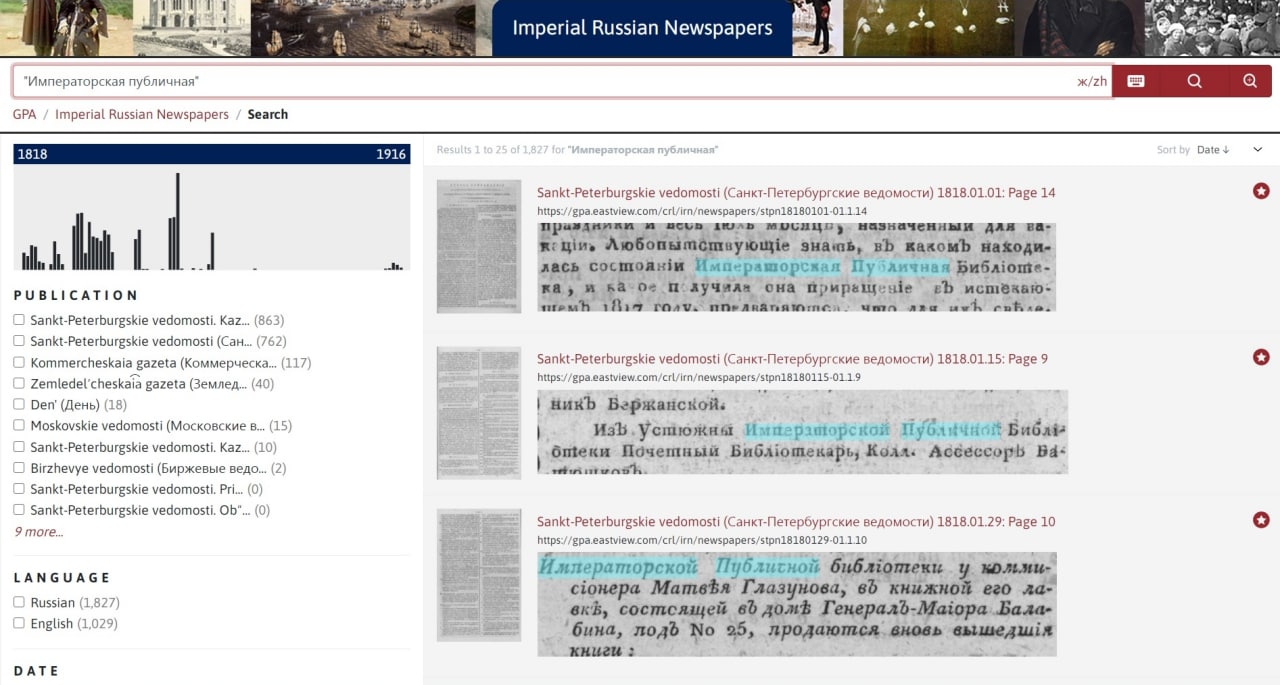The width and height of the screenshot is (1280, 685).
Task: Expand the '9 more...' publications link
Action: pos(38,532)
